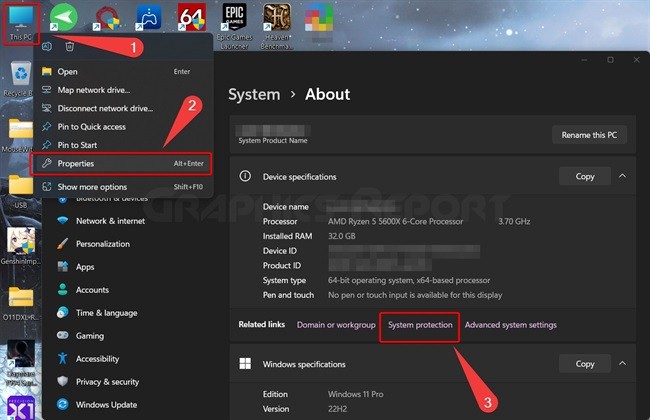The image size is (650, 420).
Task: Choose Open from the context menu
Action: coord(123,71)
